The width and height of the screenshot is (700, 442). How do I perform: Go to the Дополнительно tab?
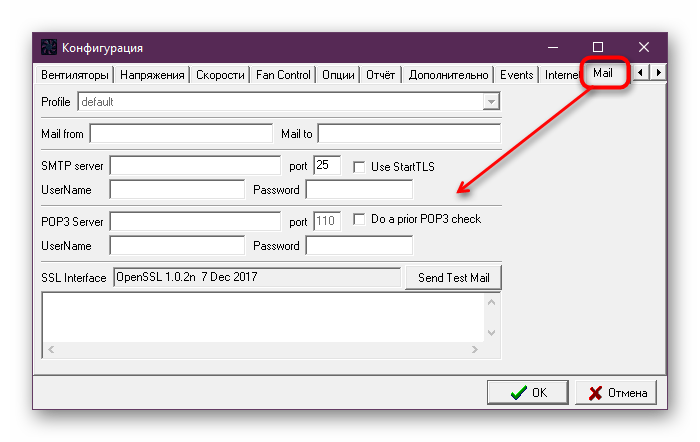point(449,75)
